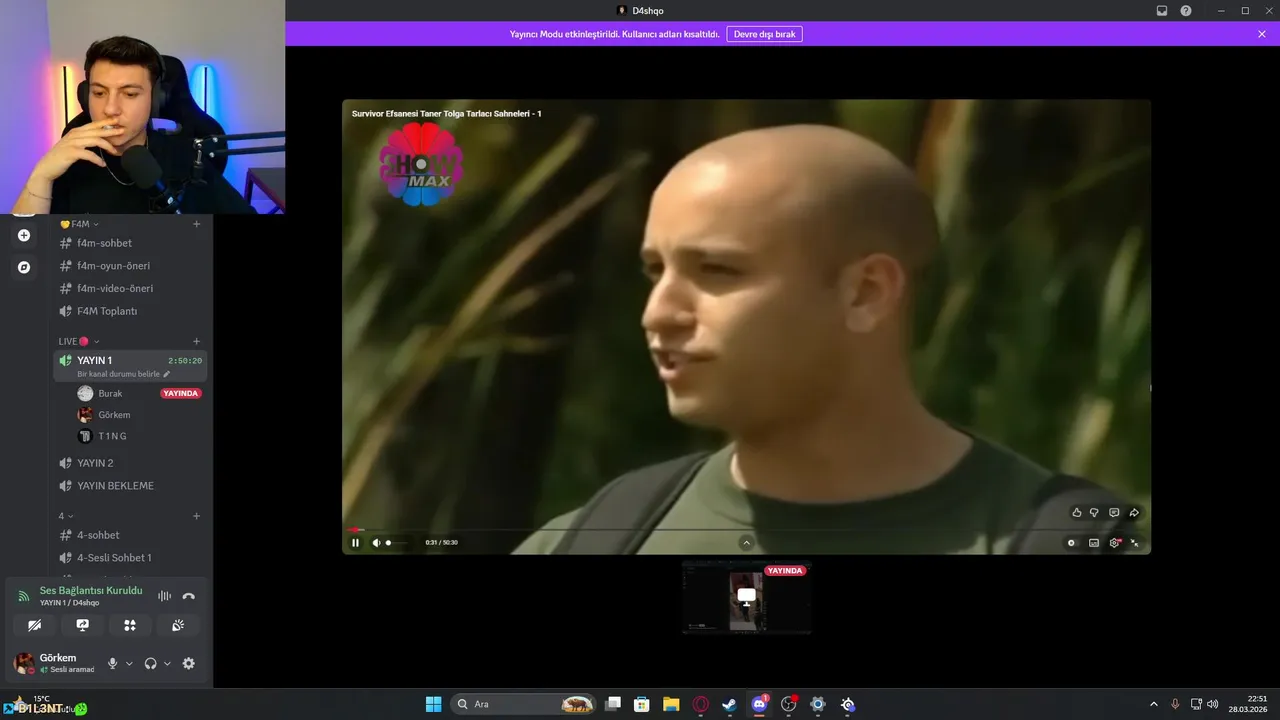Open headphone output options dropdown
This screenshot has height=720, width=1280.
click(x=167, y=664)
